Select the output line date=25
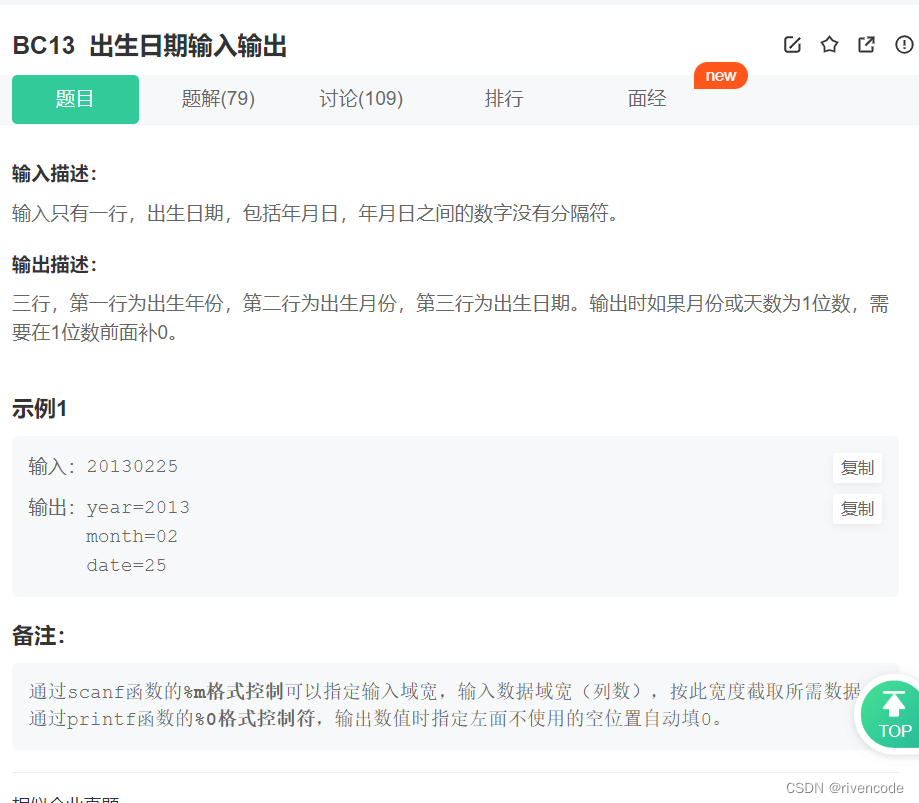Image resolution: width=919 pixels, height=803 pixels. (x=127, y=566)
